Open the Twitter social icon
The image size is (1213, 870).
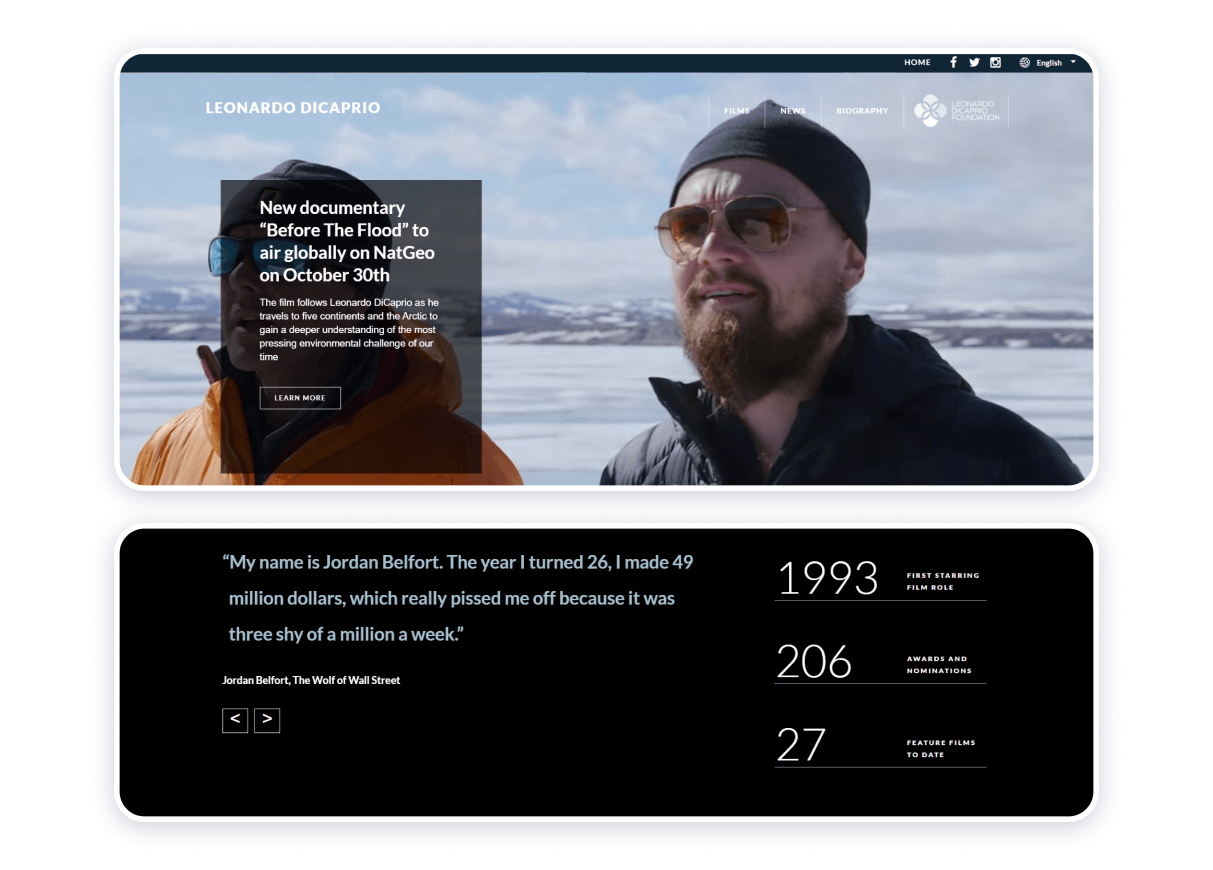click(x=974, y=62)
